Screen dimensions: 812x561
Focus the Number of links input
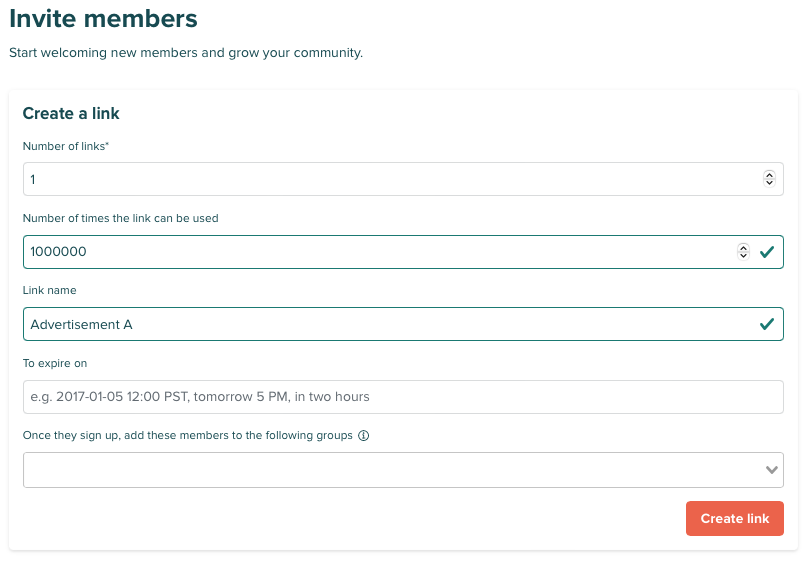pos(390,179)
